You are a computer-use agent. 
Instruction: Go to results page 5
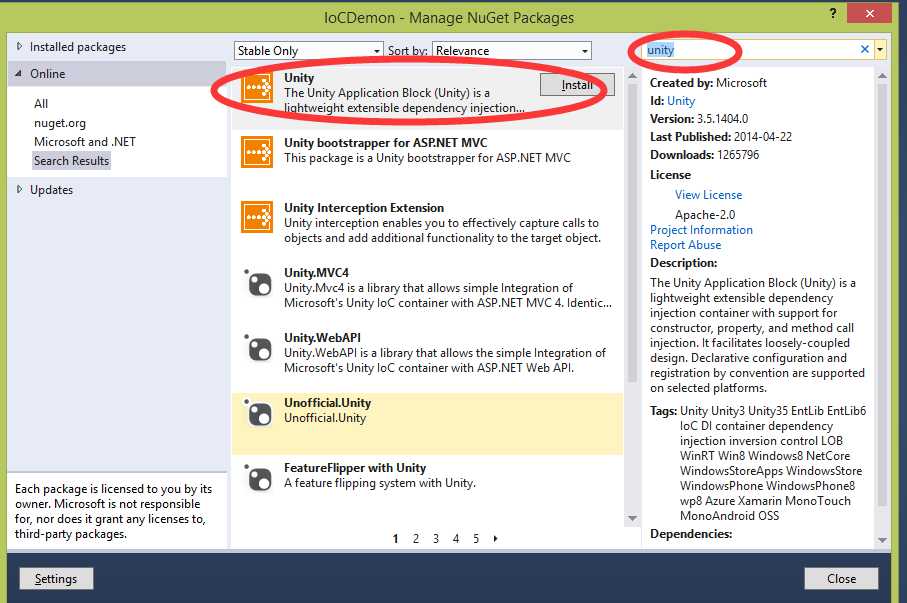[475, 539]
